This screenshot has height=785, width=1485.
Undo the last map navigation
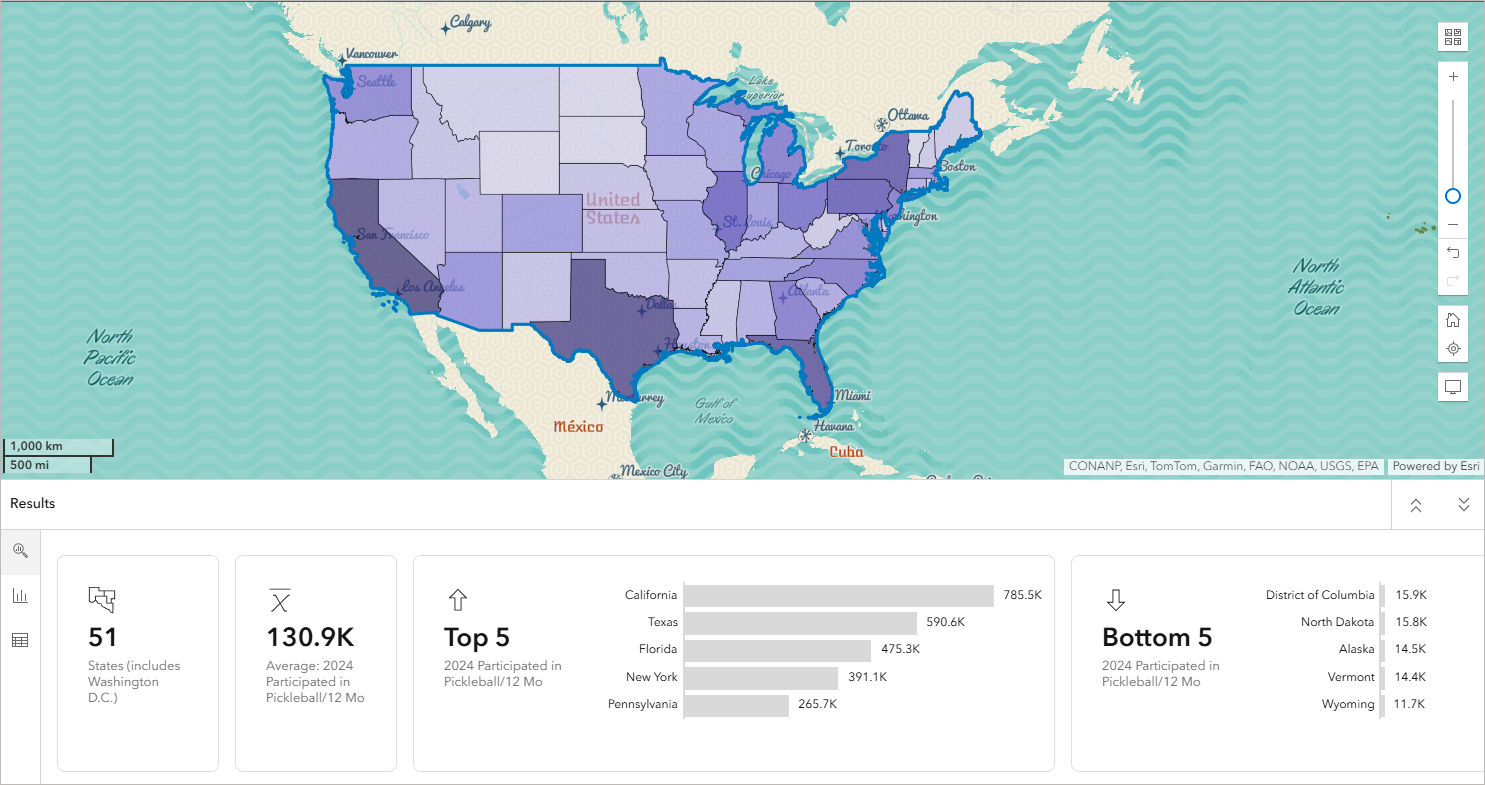pyautogui.click(x=1452, y=253)
